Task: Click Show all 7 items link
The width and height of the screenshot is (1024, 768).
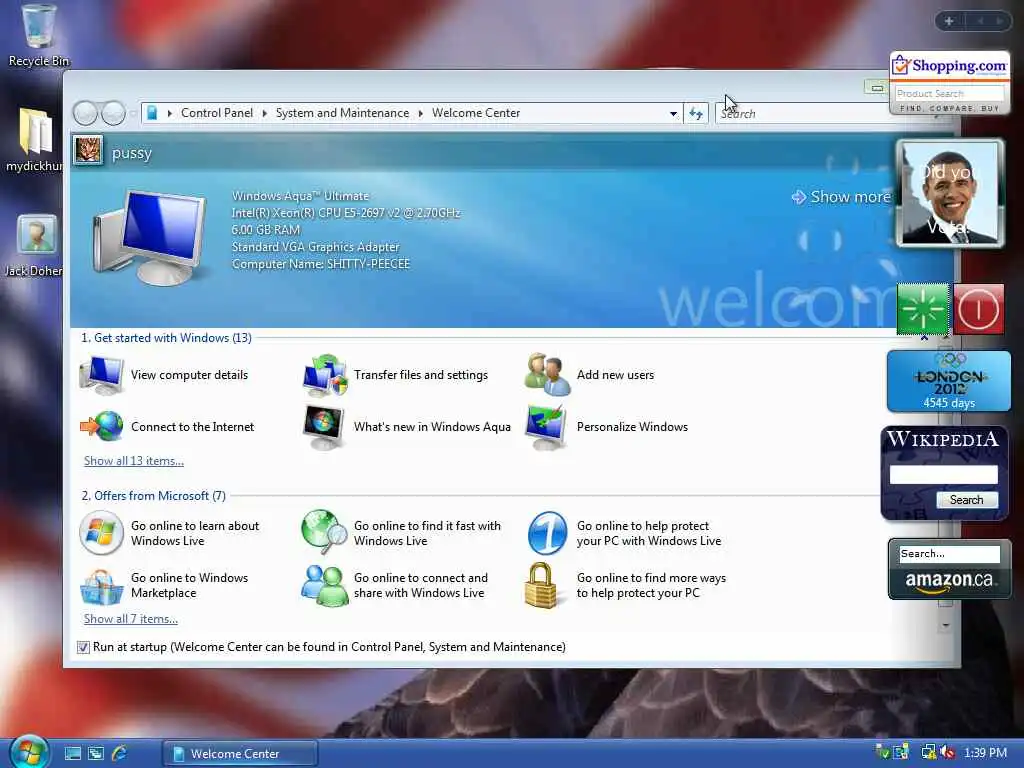Action: coord(131,619)
